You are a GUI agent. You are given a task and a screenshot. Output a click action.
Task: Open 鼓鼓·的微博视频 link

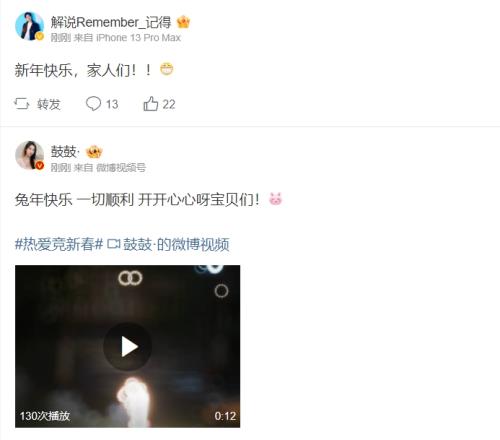pyautogui.click(x=176, y=244)
